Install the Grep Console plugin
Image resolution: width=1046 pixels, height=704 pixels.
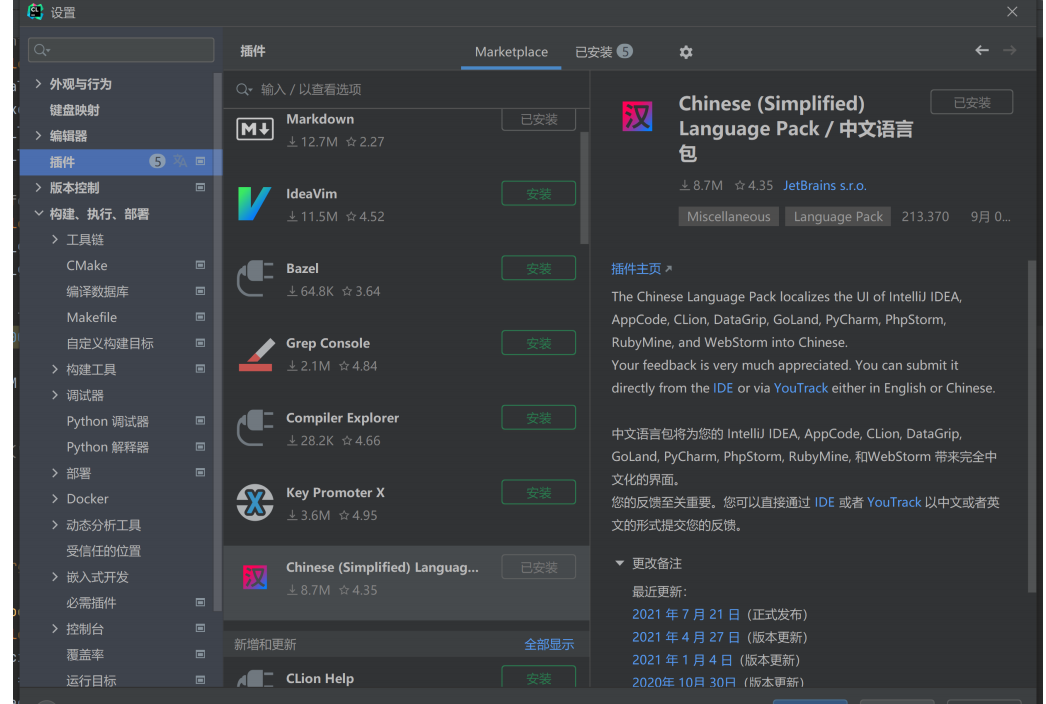click(x=538, y=343)
